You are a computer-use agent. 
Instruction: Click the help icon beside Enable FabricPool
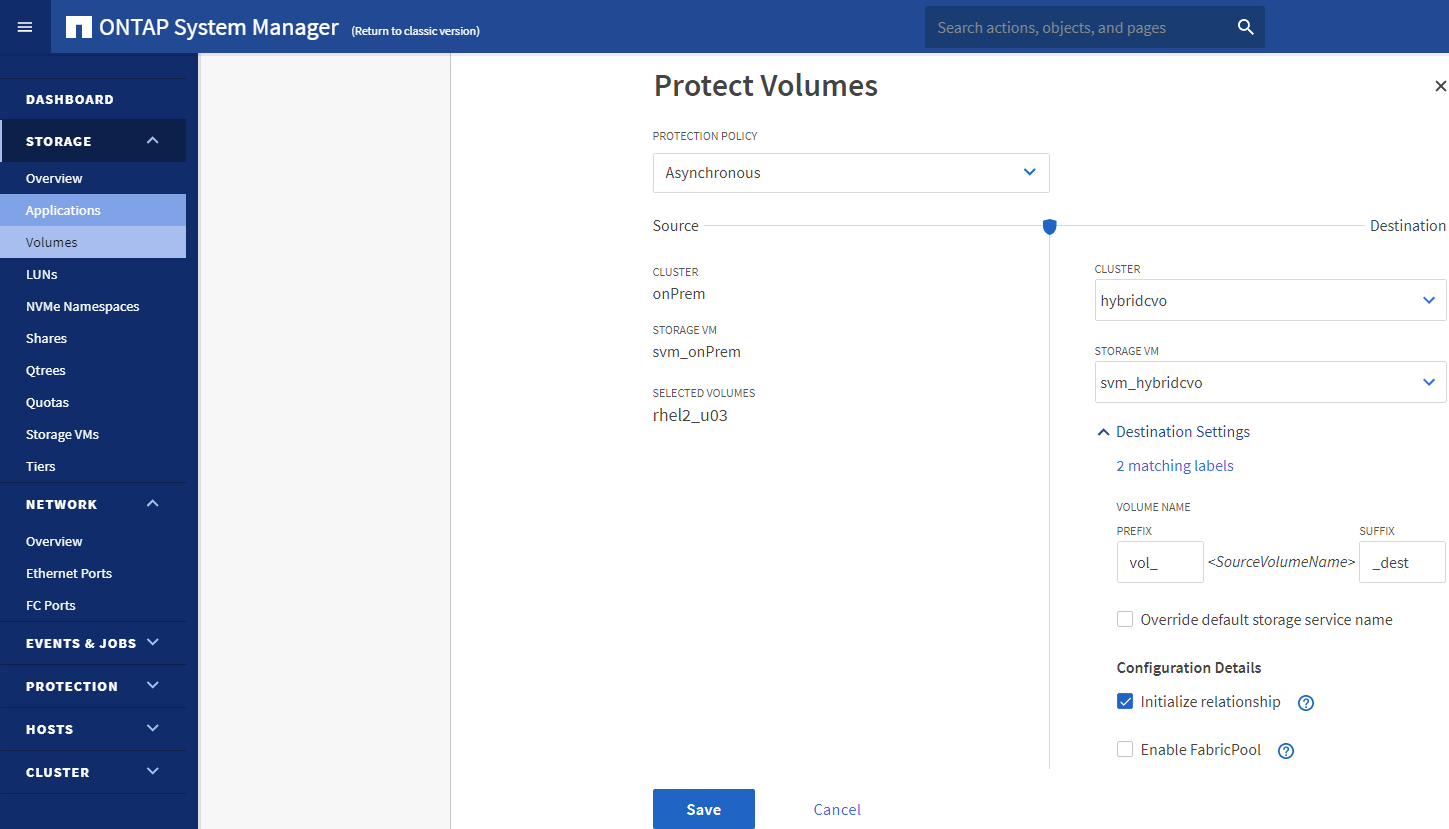tap(1286, 751)
